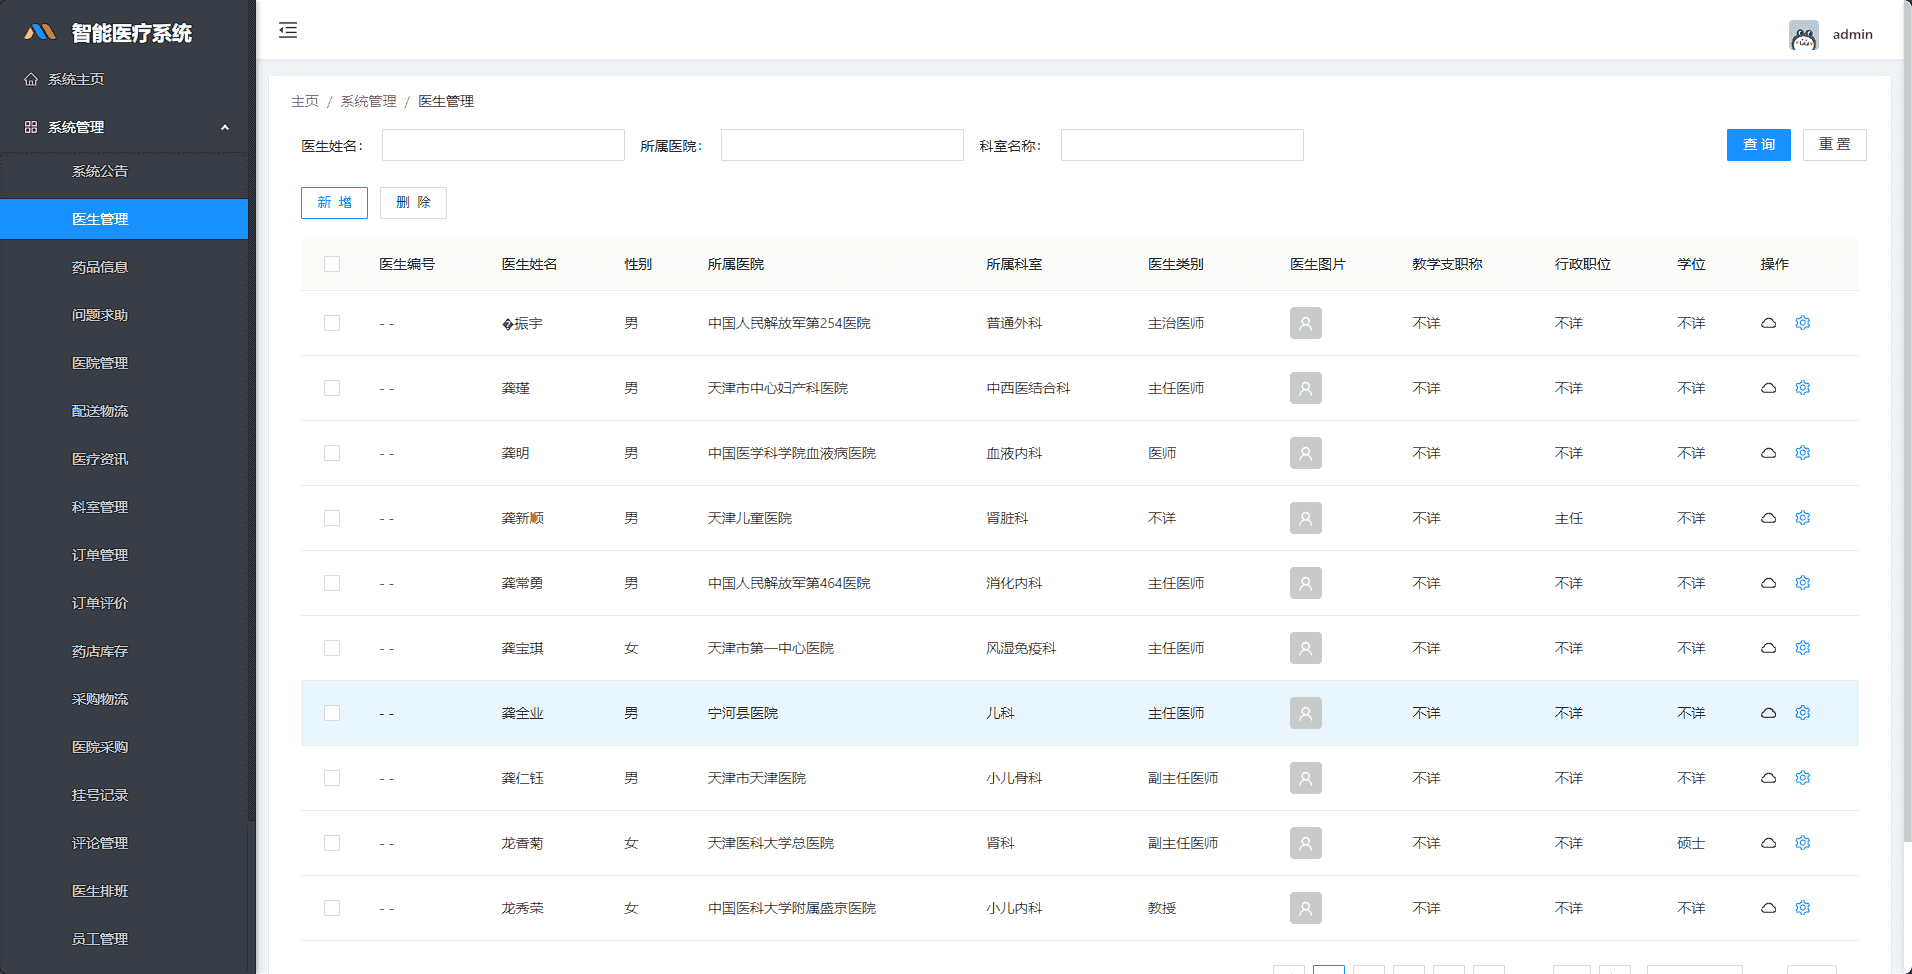Screen dimensions: 1912x974
Task: Follow the 主页 breadcrumb link
Action: click(305, 101)
